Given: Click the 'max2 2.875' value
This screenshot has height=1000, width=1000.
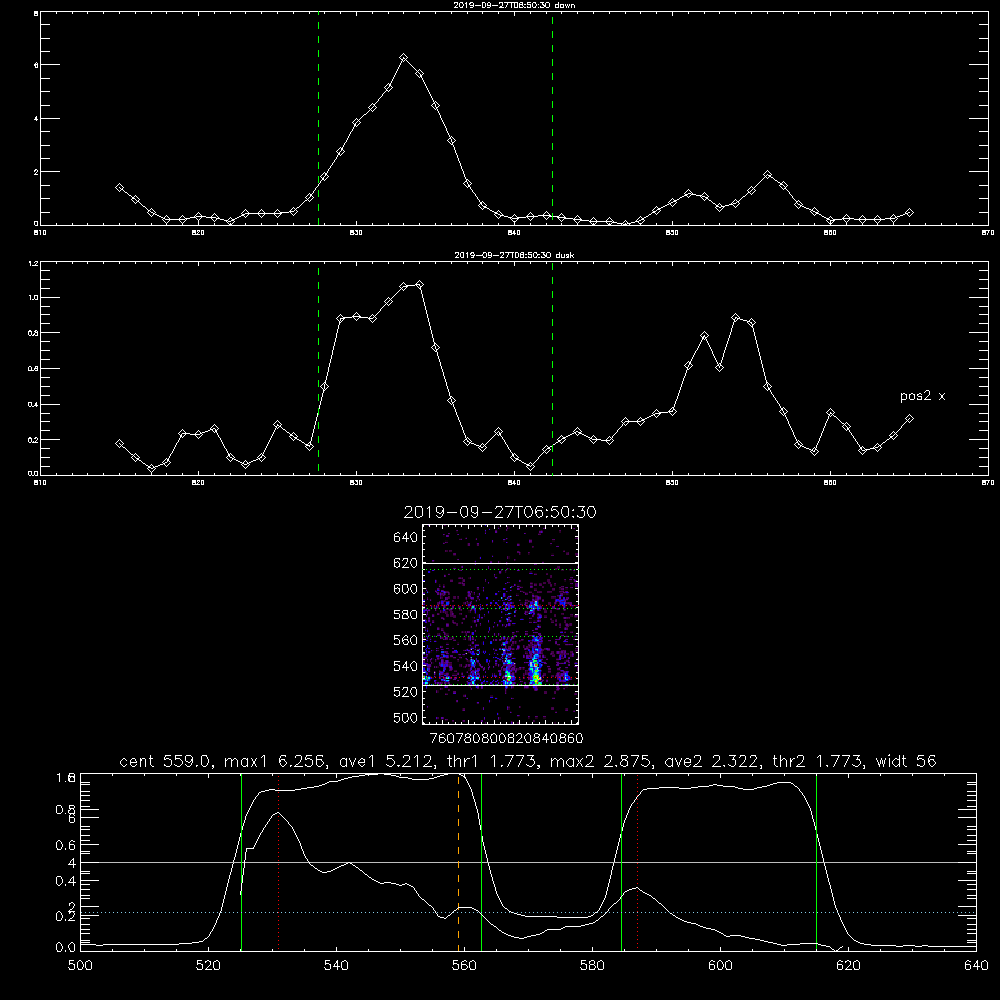Looking at the screenshot, I should tap(598, 761).
